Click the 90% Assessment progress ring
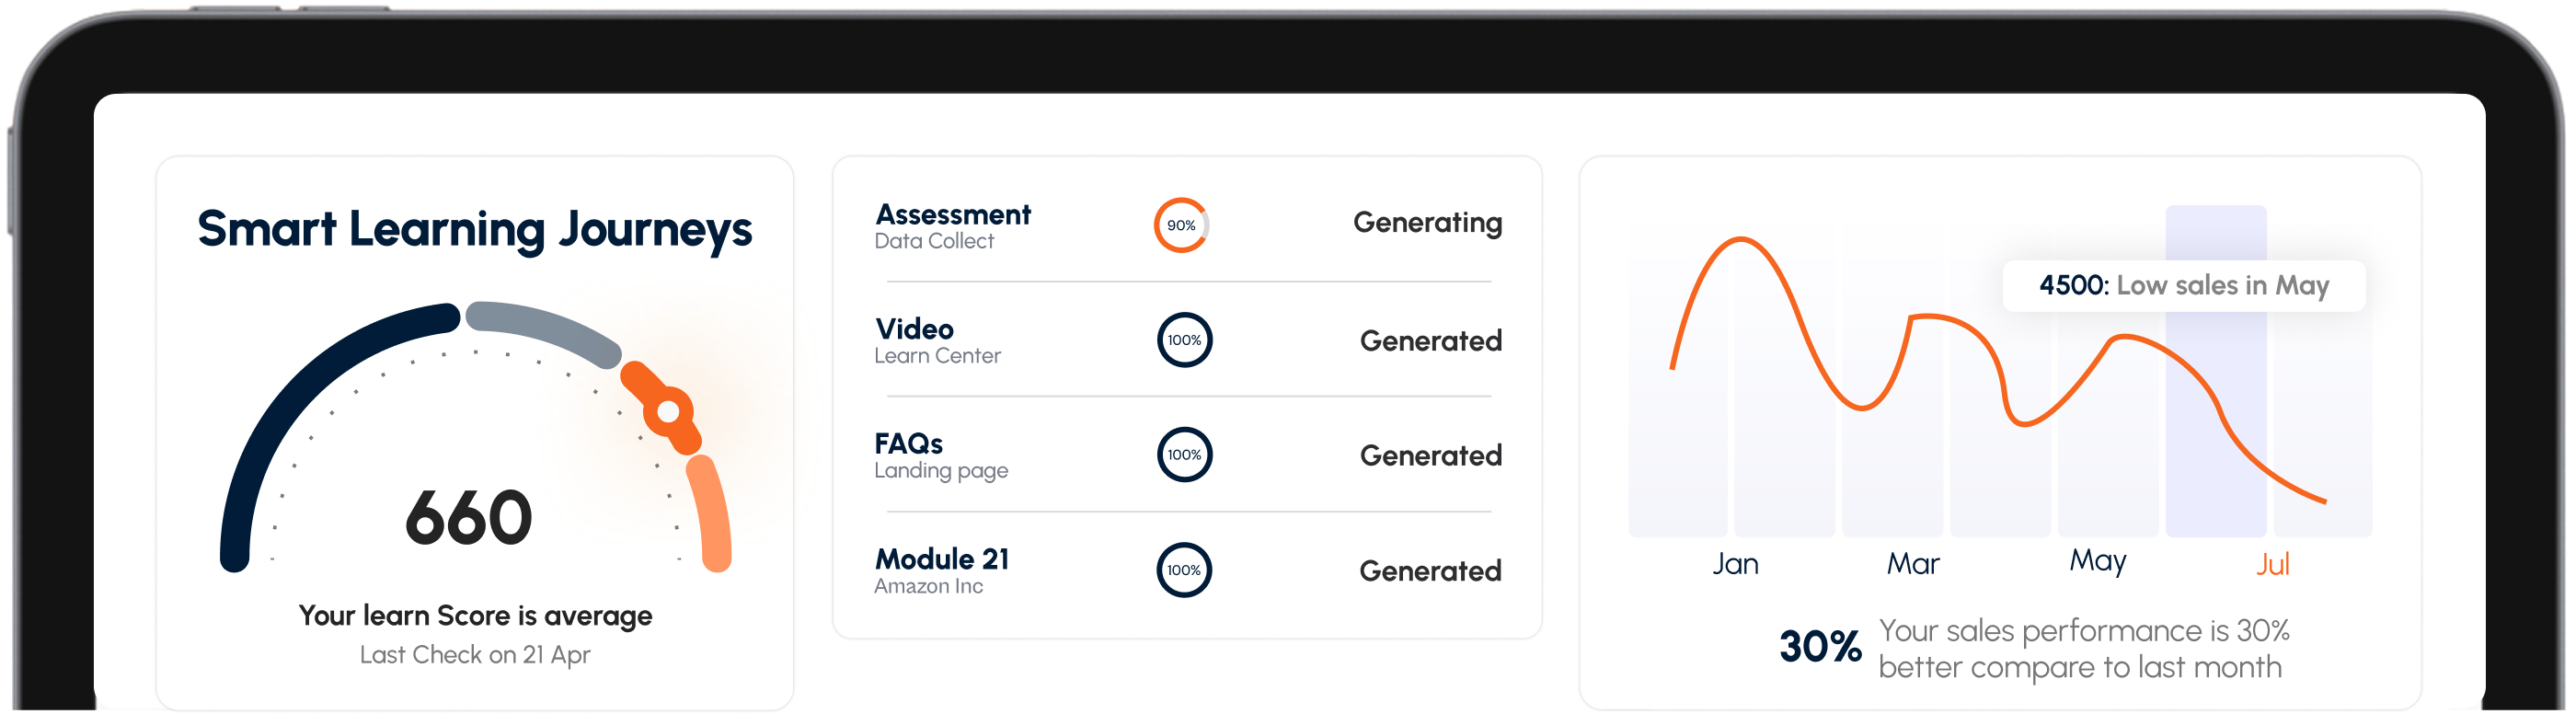Screen dimensions: 2576x714 coord(1183,226)
